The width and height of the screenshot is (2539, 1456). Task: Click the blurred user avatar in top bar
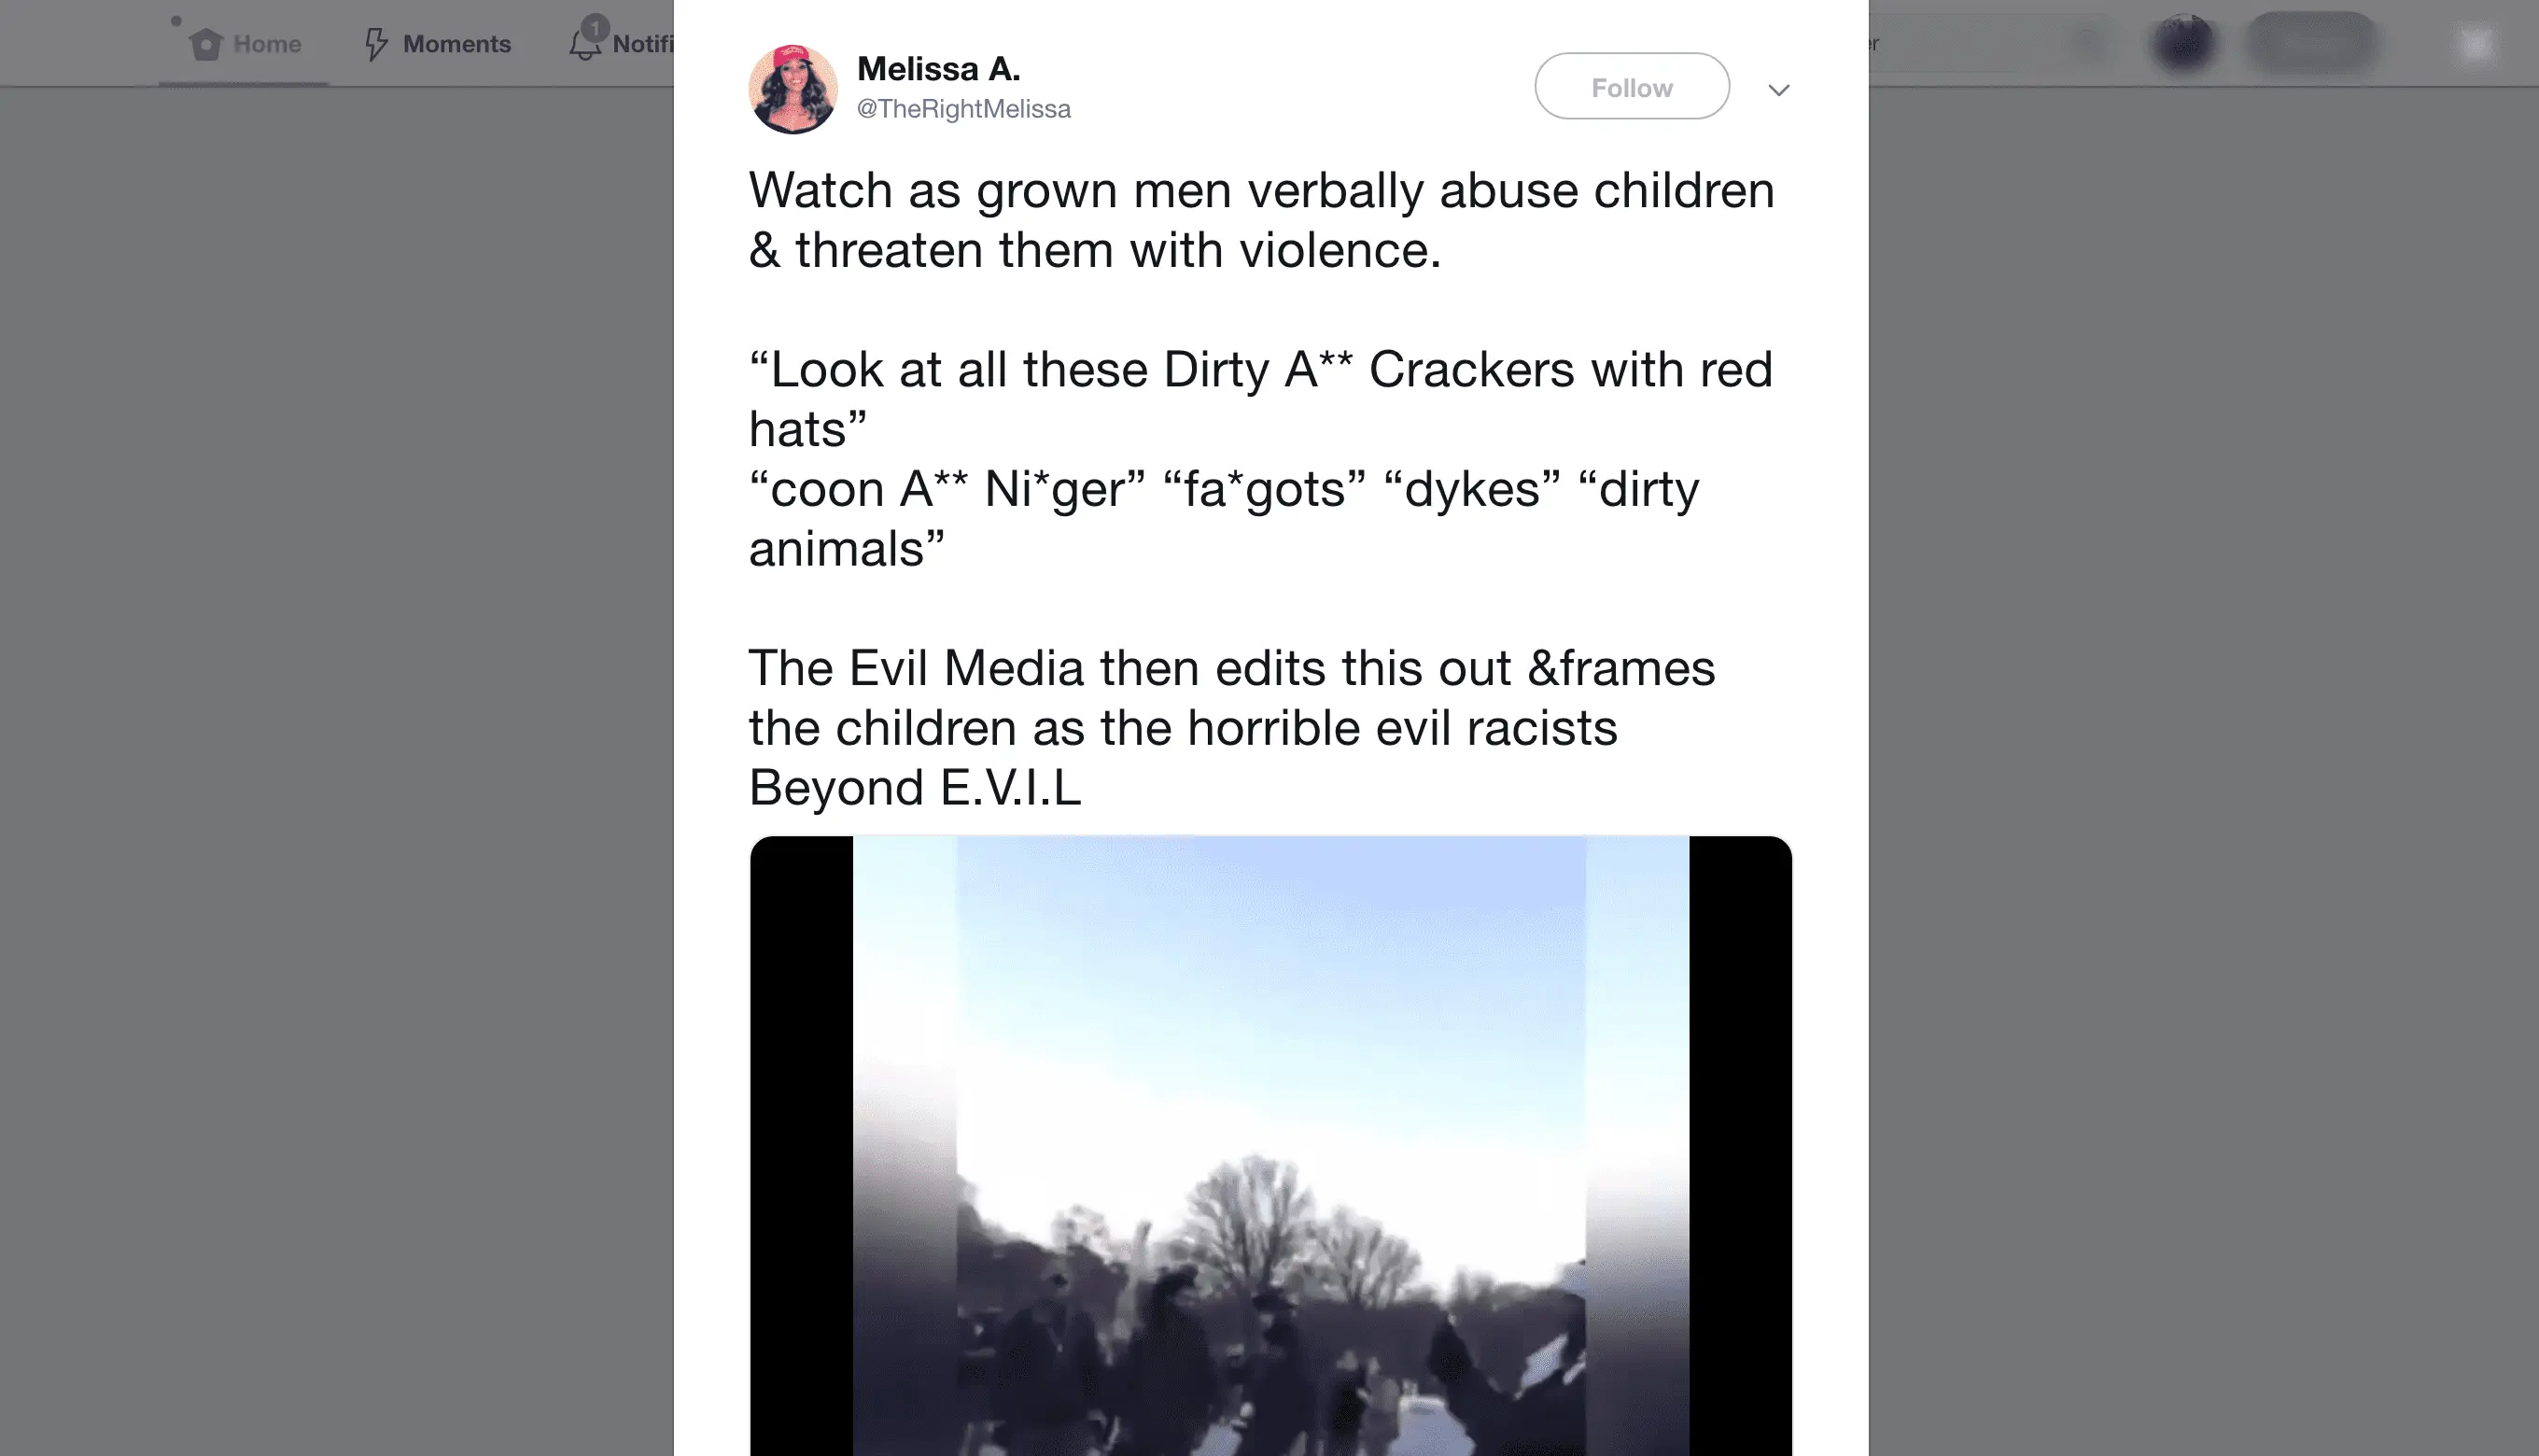point(2184,44)
